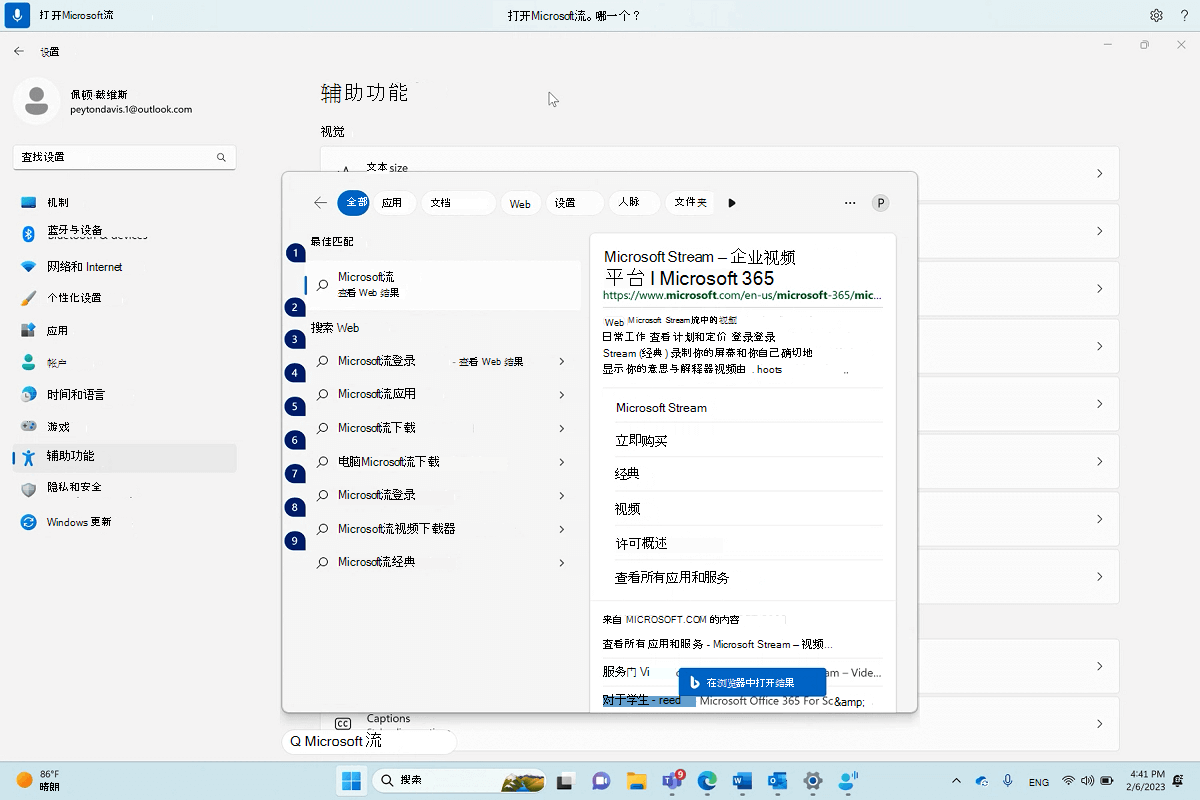1200x800 pixels.
Task: Expand Microsoft流登录 查看 Web 结果 chevron
Action: 562,361
